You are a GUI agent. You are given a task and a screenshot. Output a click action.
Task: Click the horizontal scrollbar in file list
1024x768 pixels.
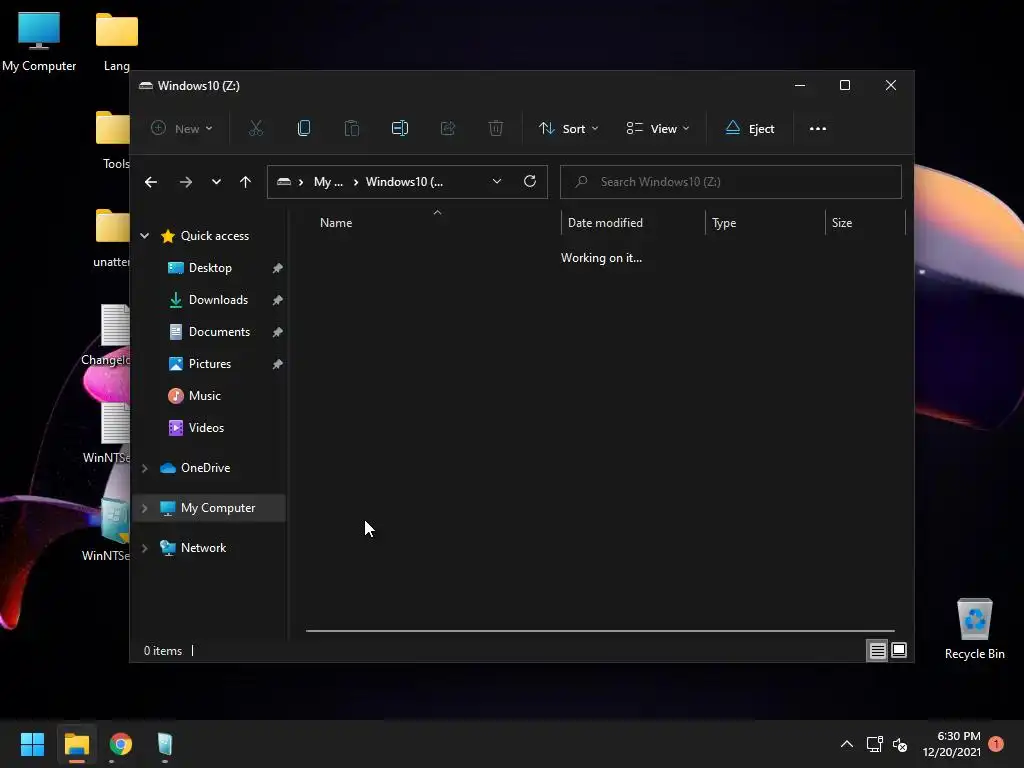click(600, 631)
